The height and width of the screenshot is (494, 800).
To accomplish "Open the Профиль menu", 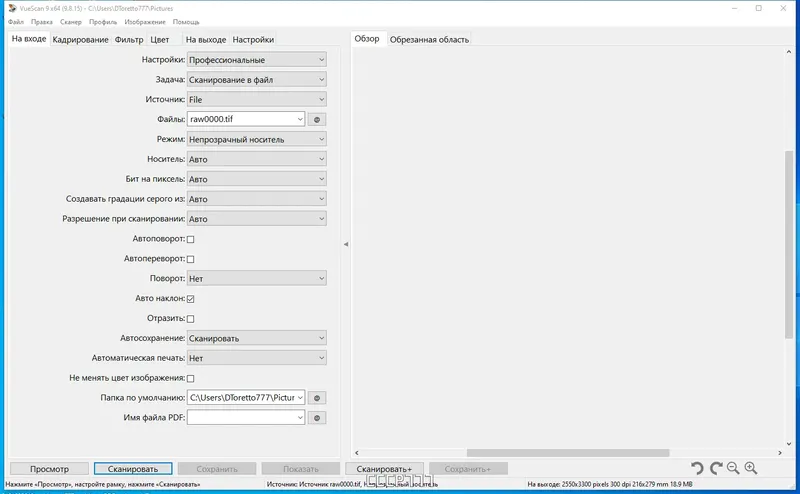I will click(103, 22).
